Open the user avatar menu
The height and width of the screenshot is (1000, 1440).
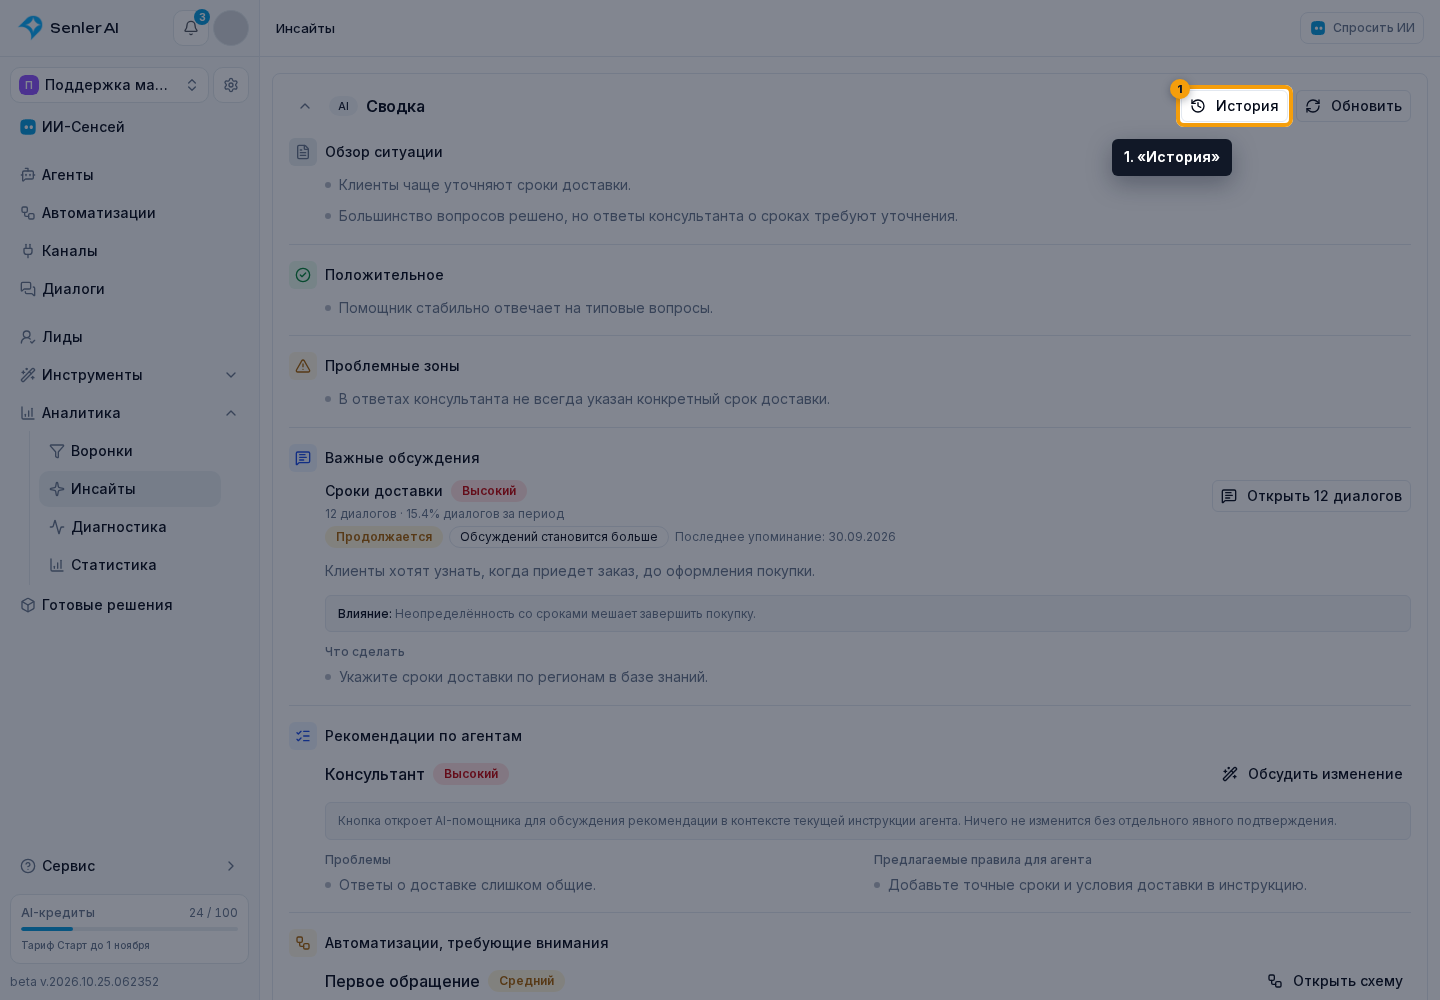[x=231, y=28]
